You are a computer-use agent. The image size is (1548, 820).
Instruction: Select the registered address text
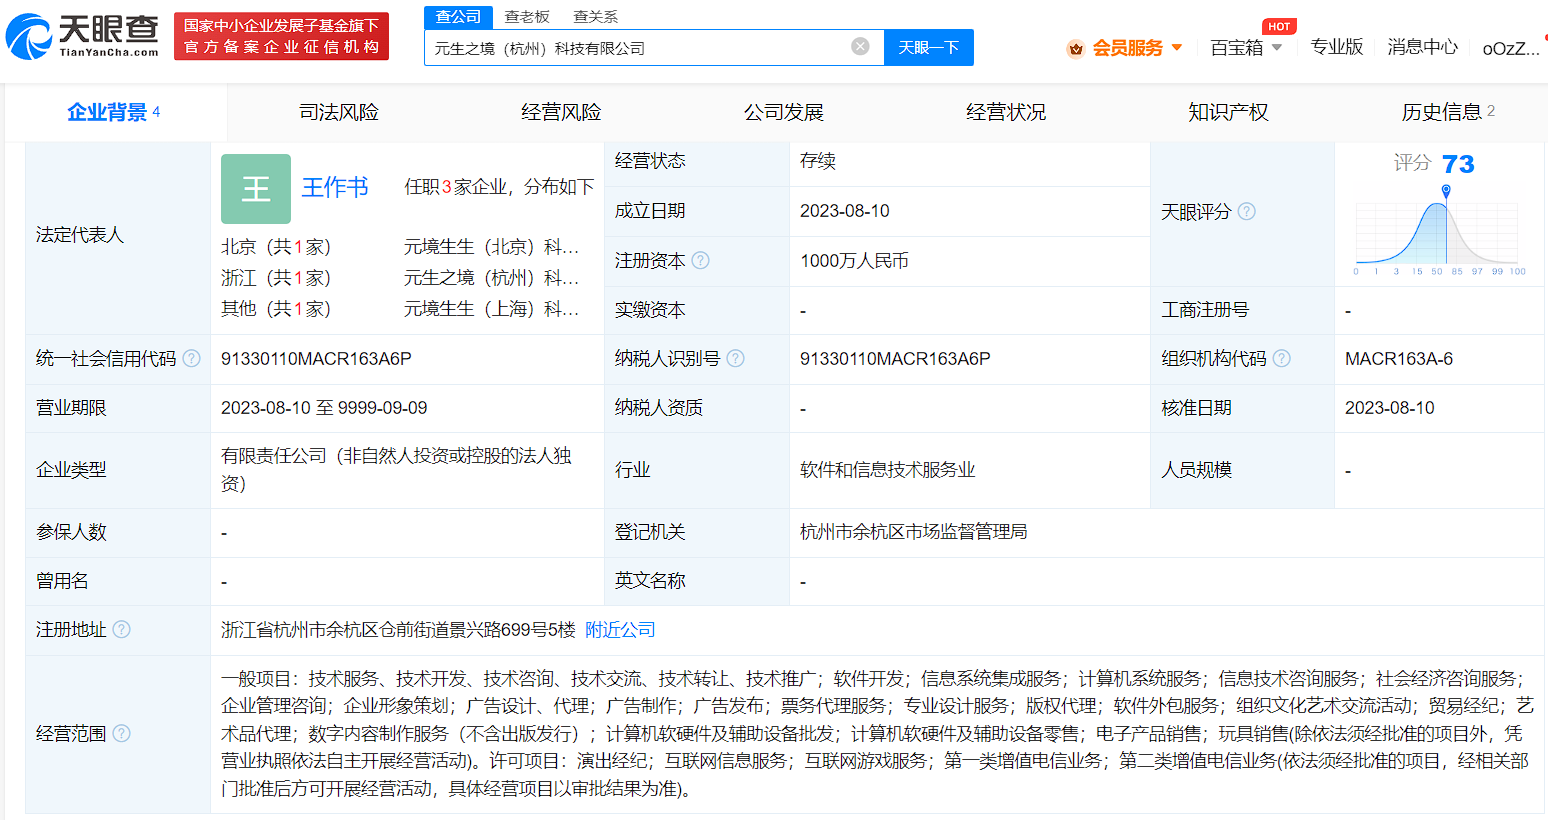point(398,629)
